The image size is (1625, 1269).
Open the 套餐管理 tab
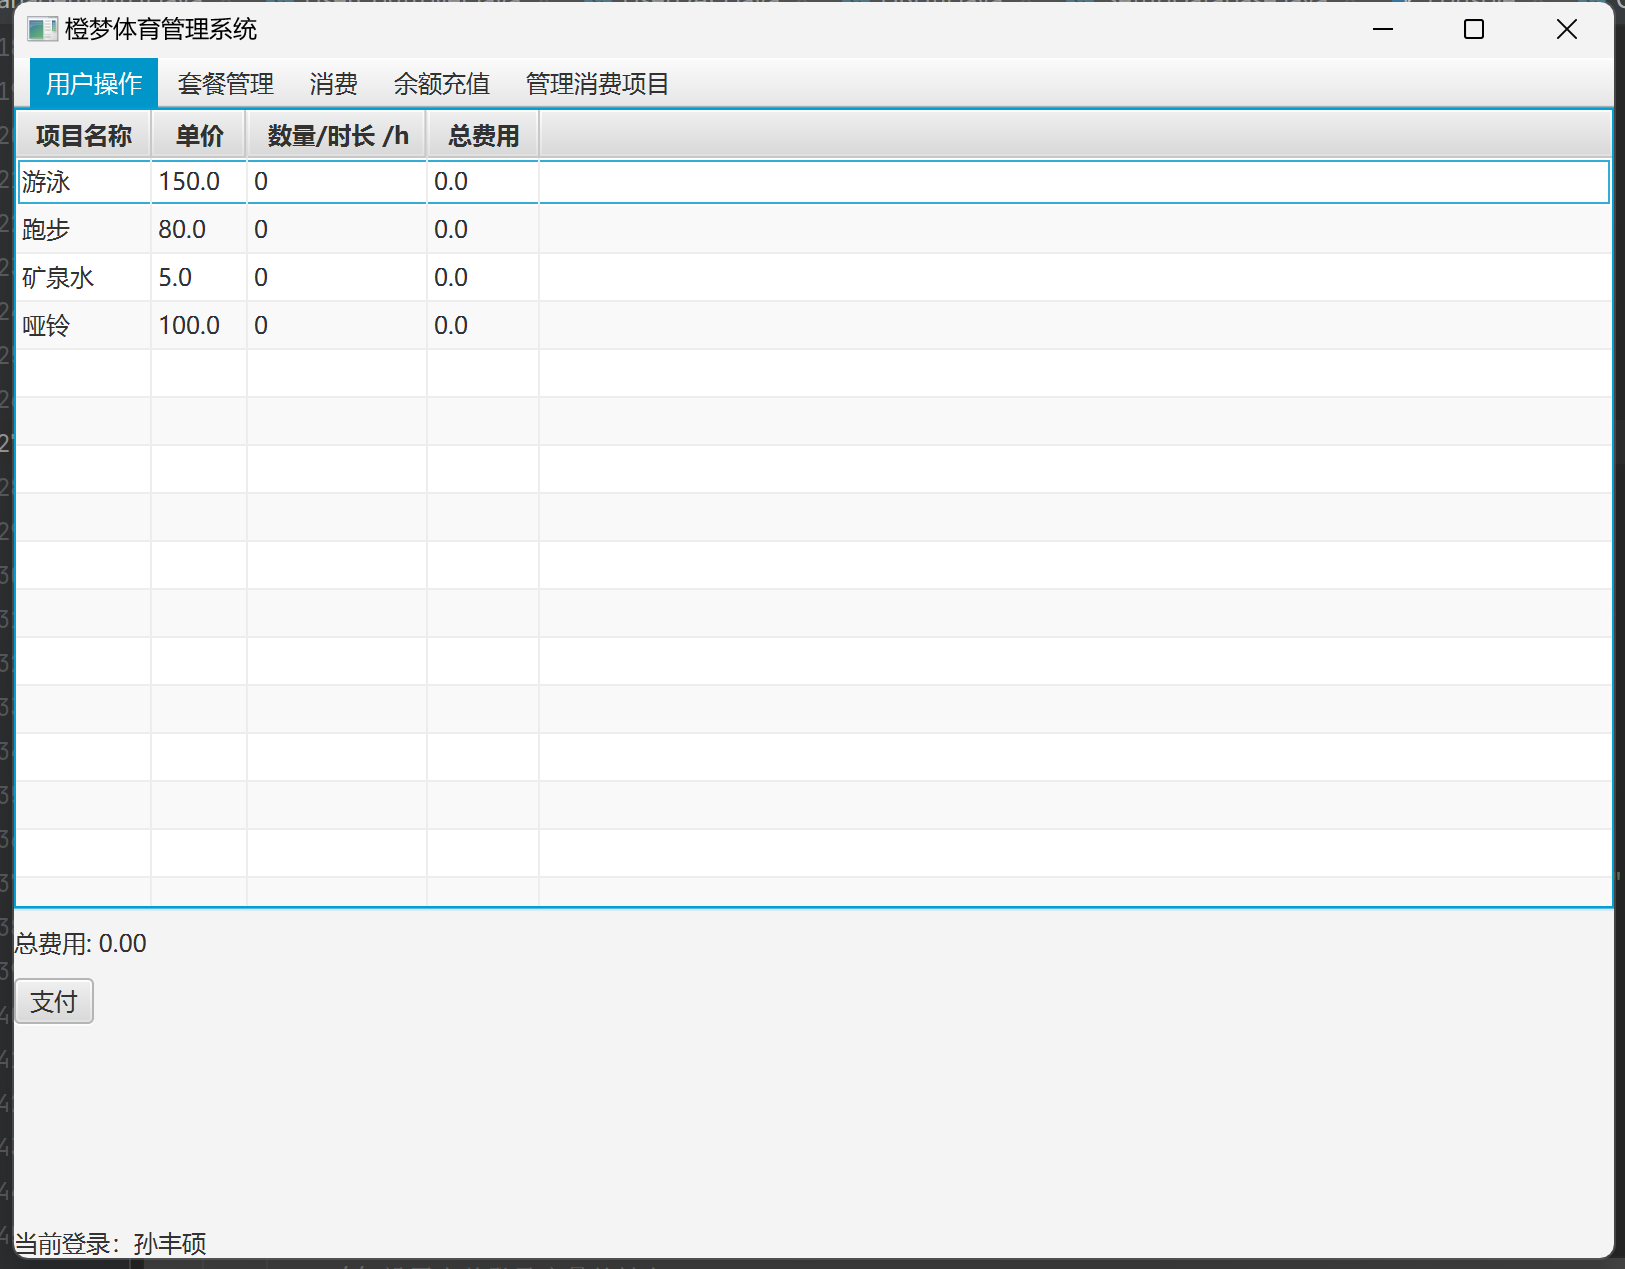(x=226, y=84)
